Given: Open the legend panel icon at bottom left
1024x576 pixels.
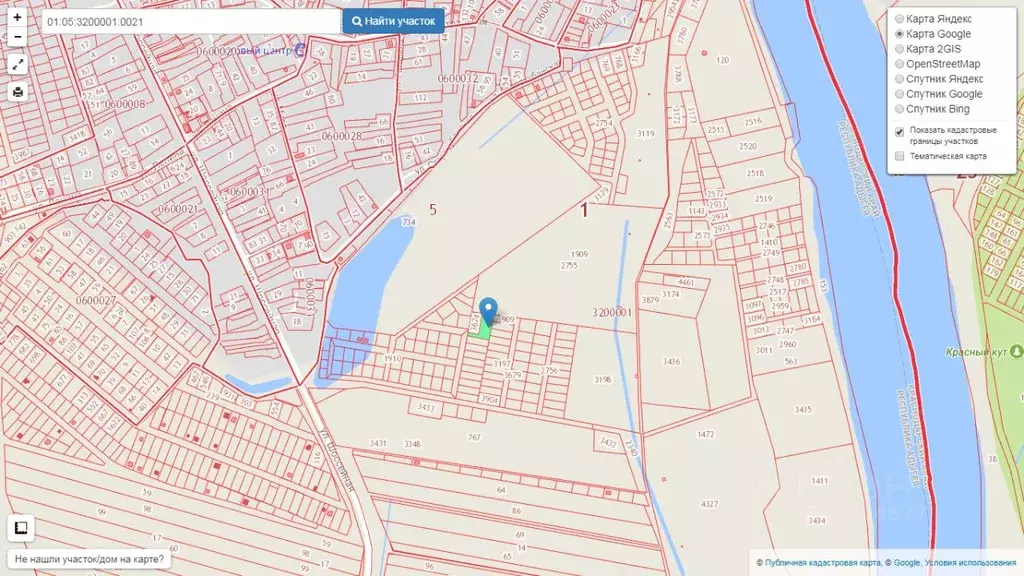Looking at the screenshot, I should click(19, 527).
